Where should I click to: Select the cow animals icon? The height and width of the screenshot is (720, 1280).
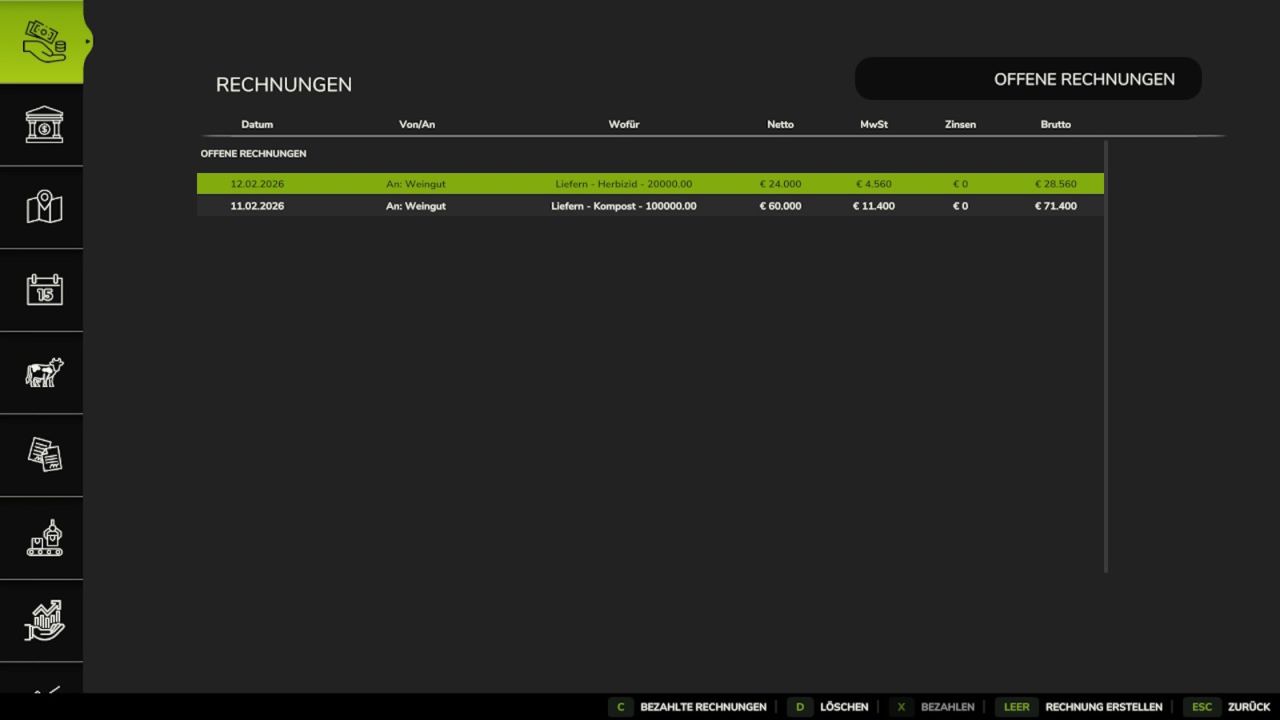pyautogui.click(x=41, y=373)
